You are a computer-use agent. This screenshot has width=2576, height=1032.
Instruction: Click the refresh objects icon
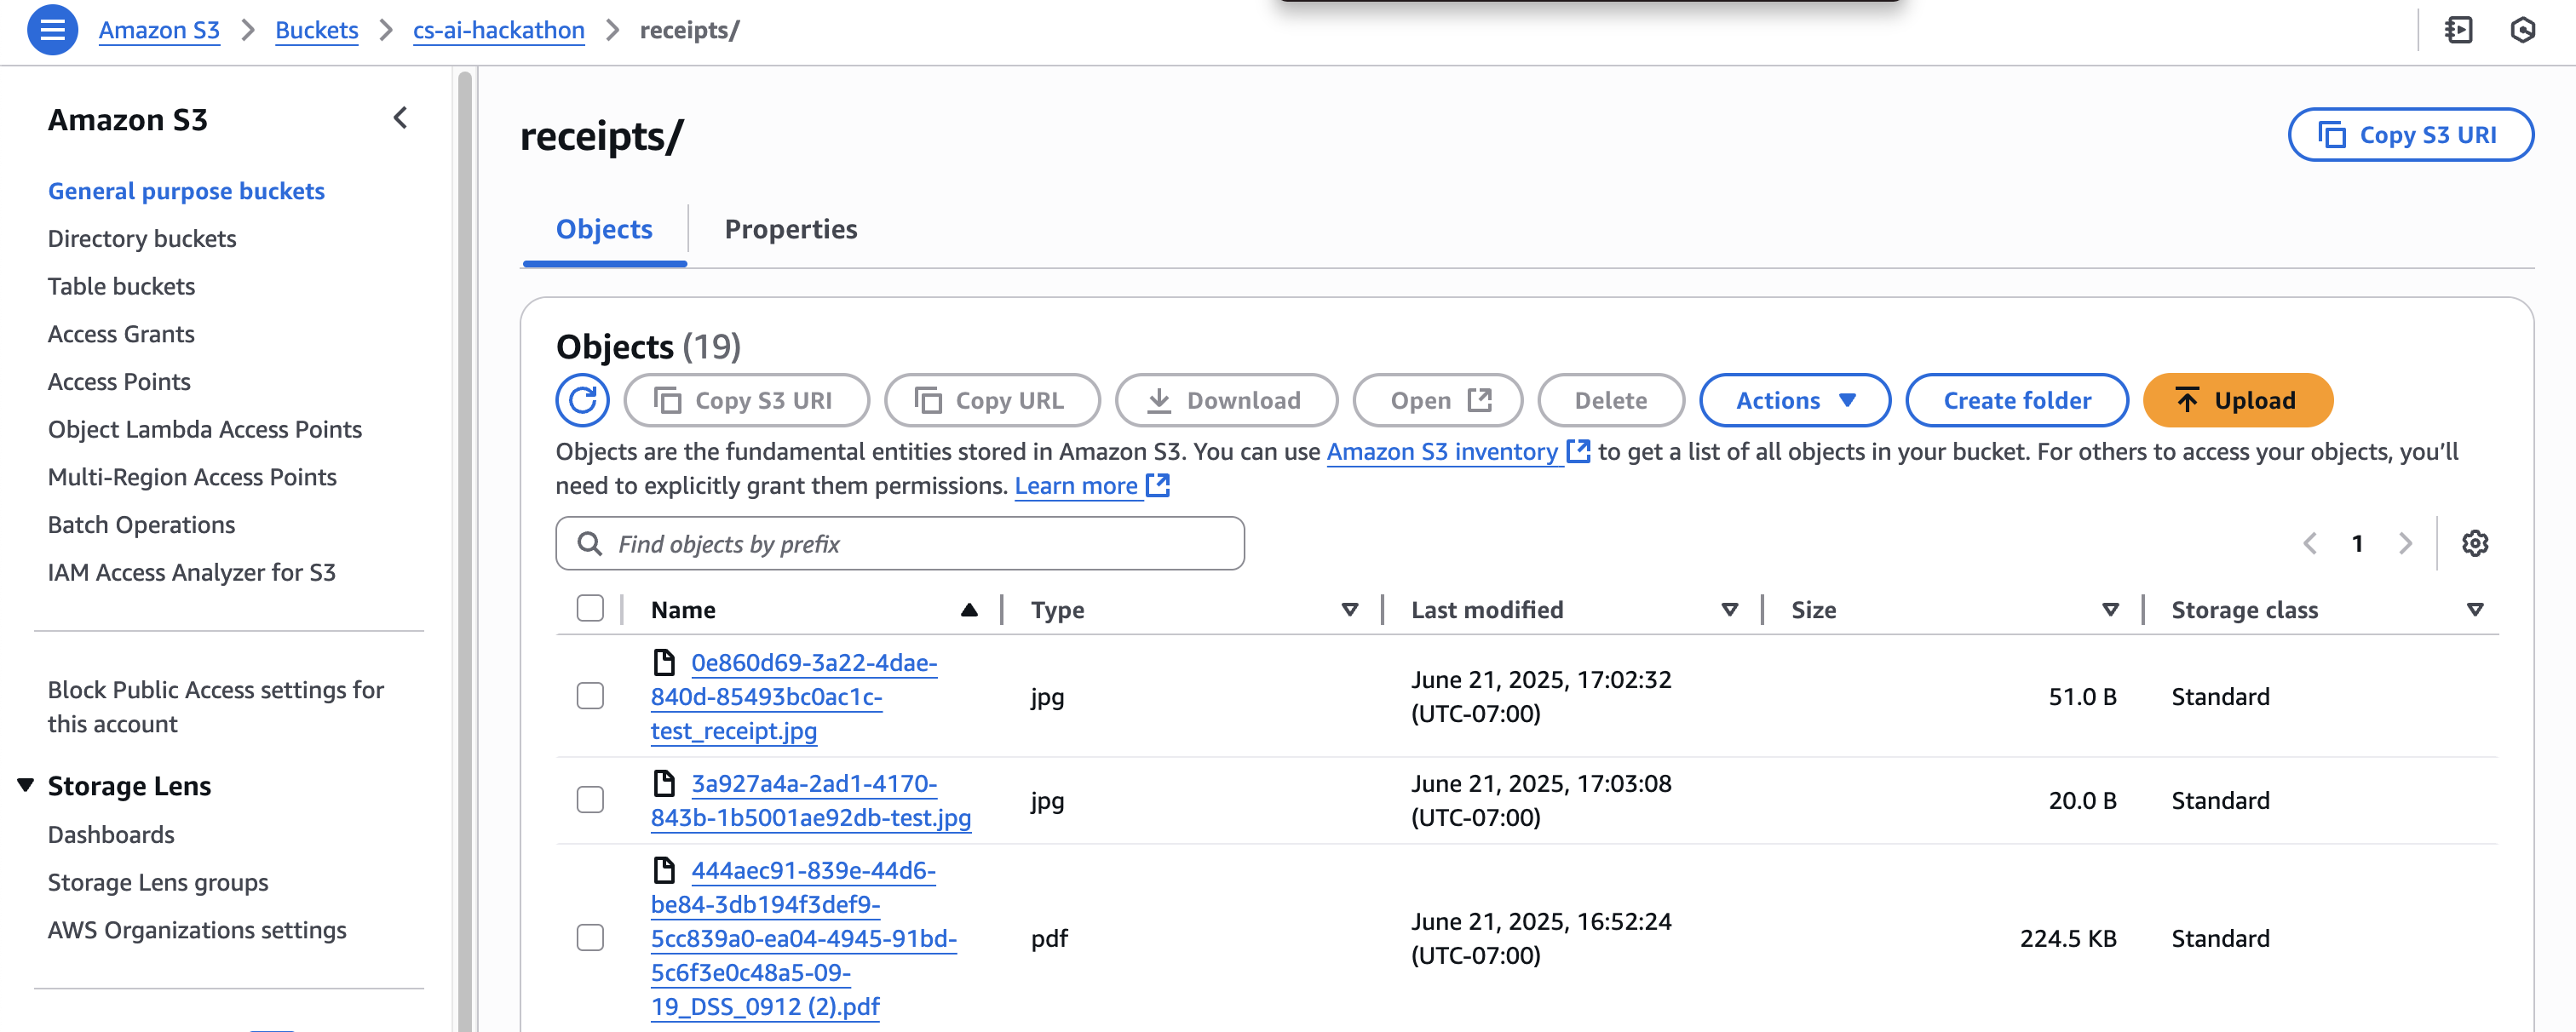point(582,400)
